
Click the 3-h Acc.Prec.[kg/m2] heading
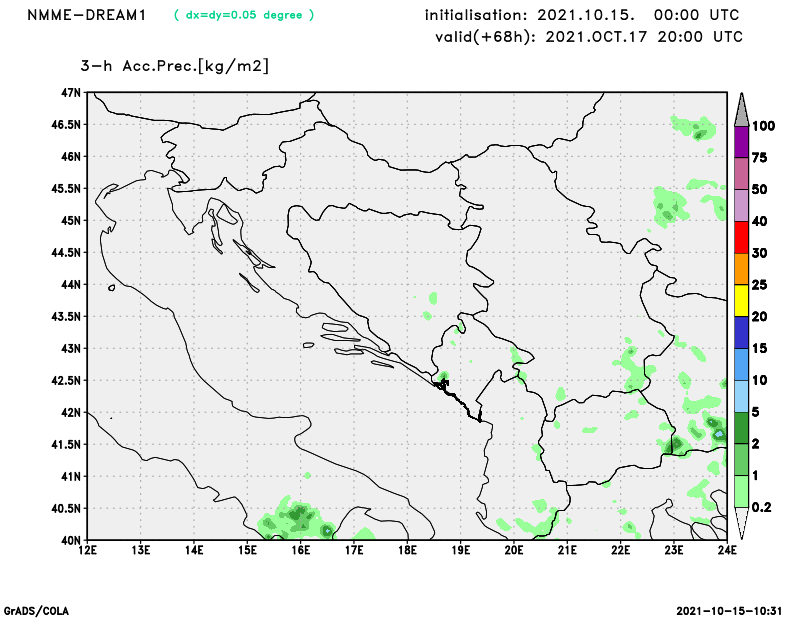pyautogui.click(x=175, y=66)
